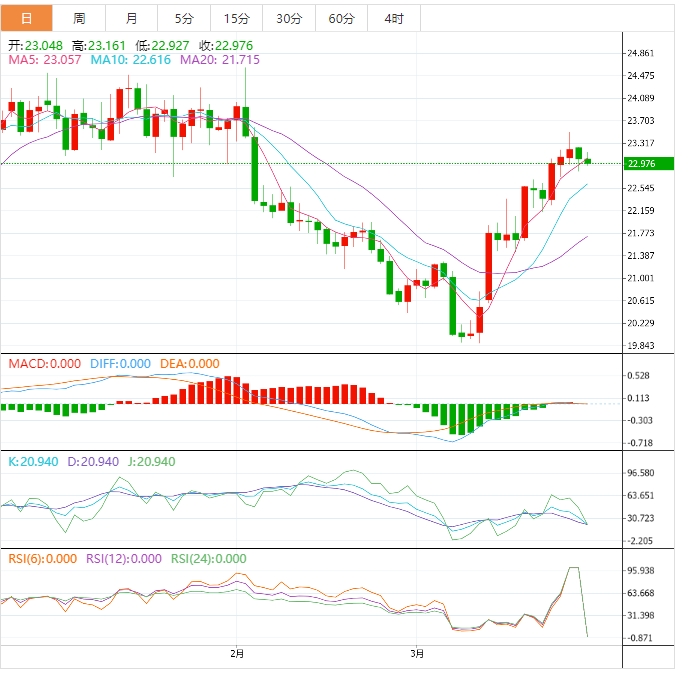Image resolution: width=677 pixels, height=674 pixels.
Task: Click the D:20.940 indicator label
Action: [93, 462]
